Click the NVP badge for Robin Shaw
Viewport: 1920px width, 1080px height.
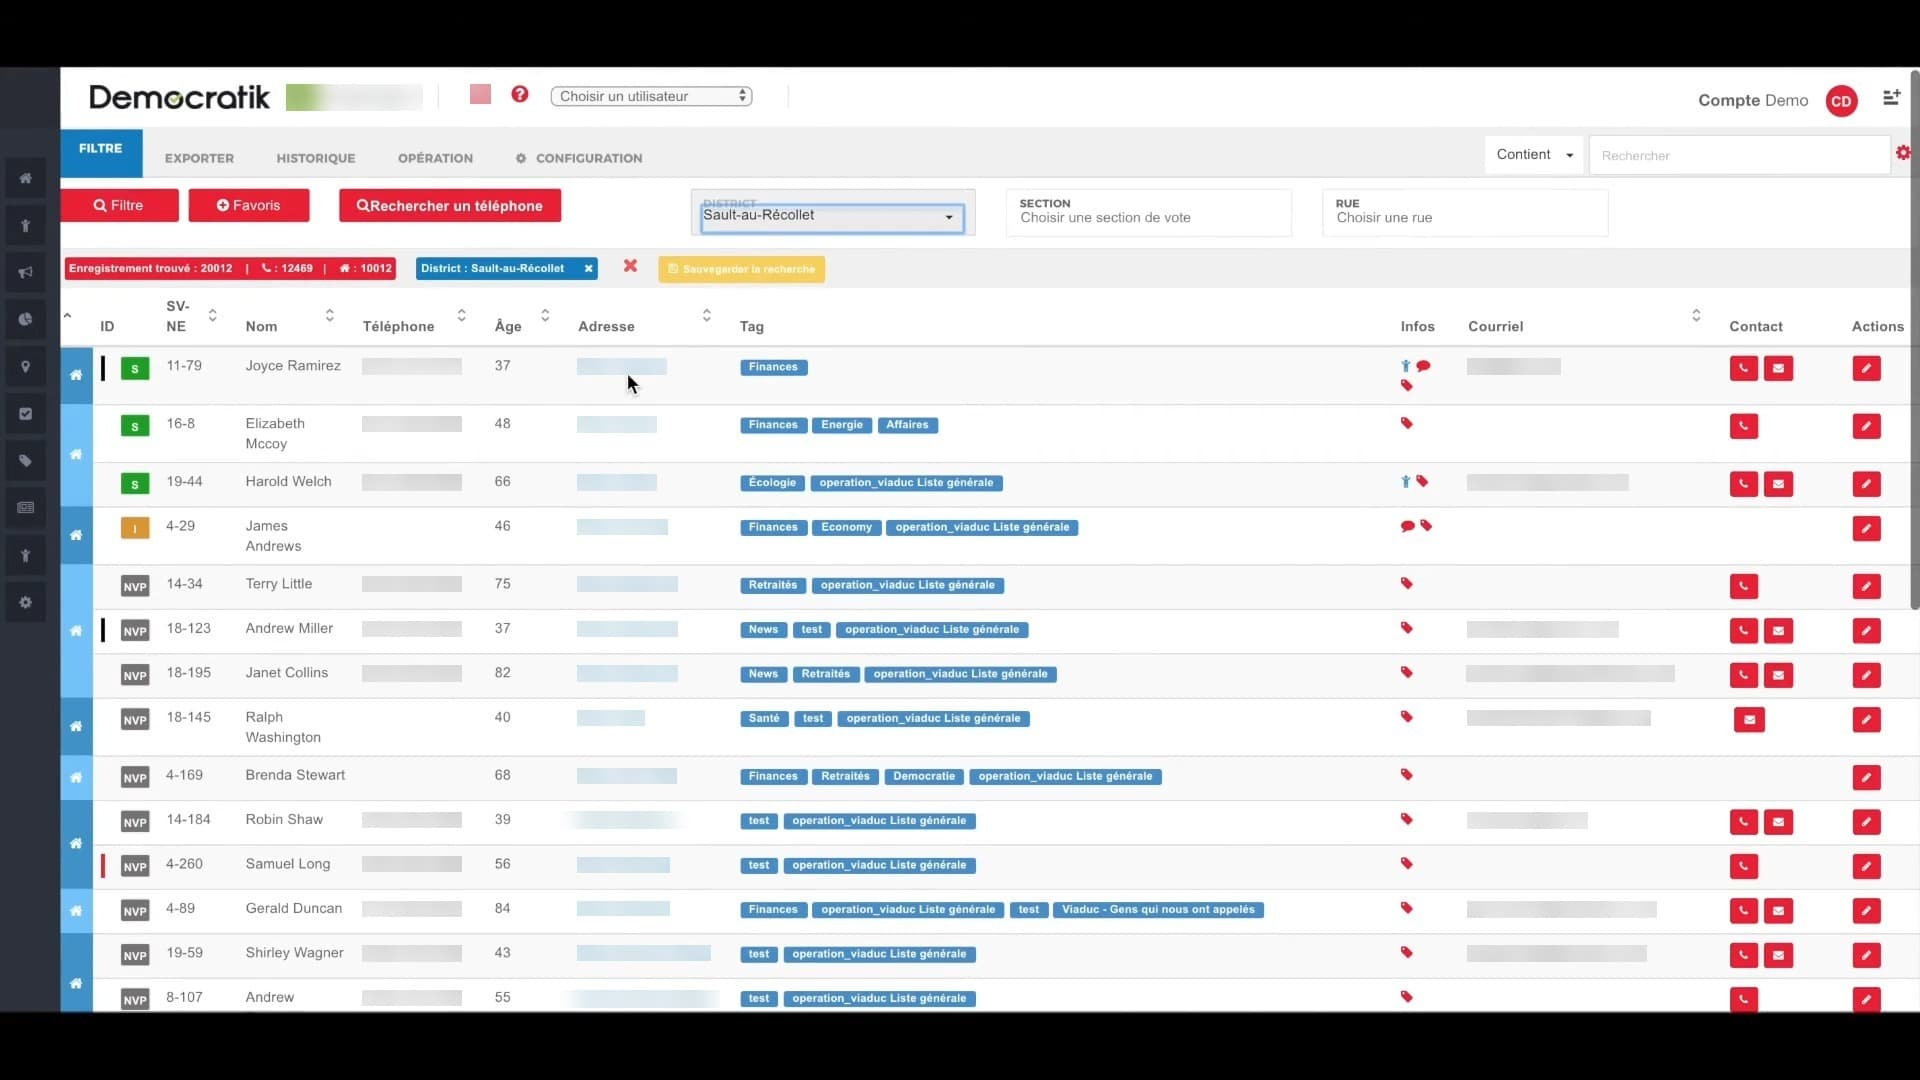coord(135,822)
